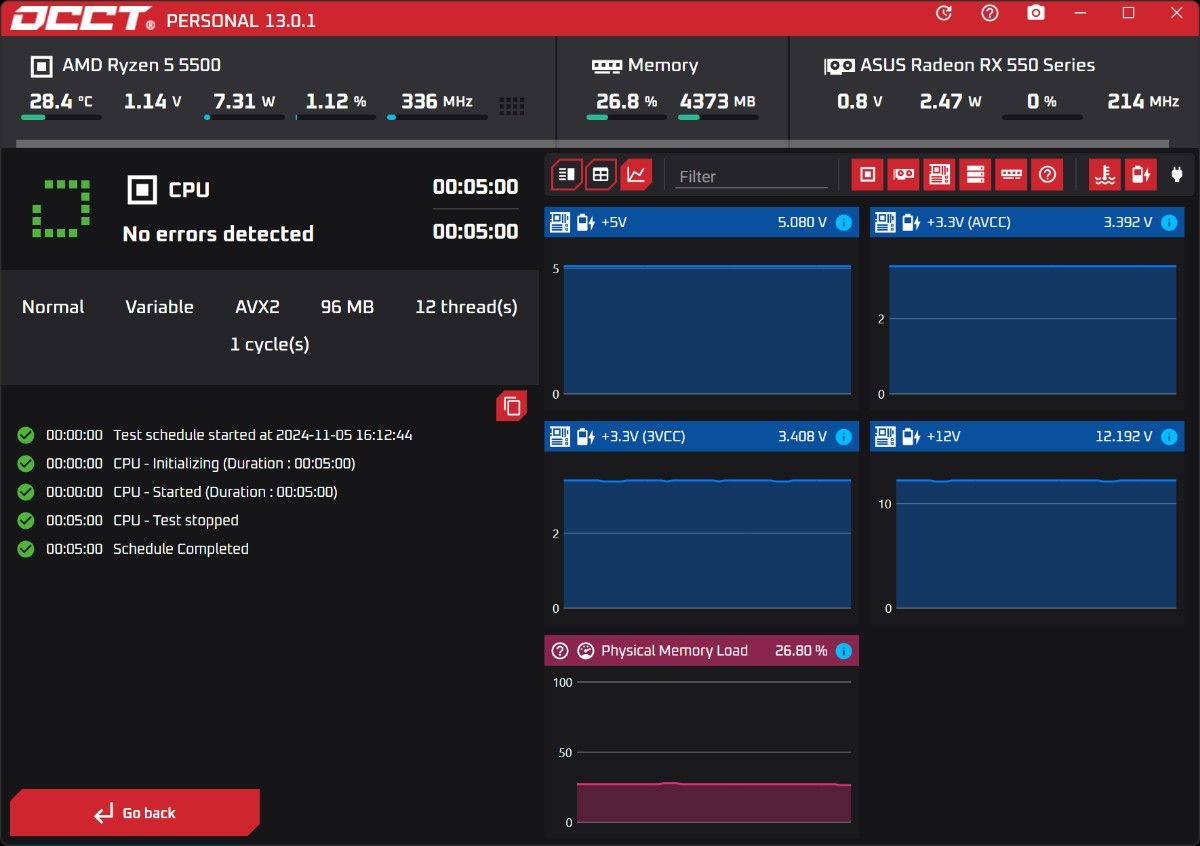
Task: Toggle the temperature sensor type filter
Action: (1104, 174)
